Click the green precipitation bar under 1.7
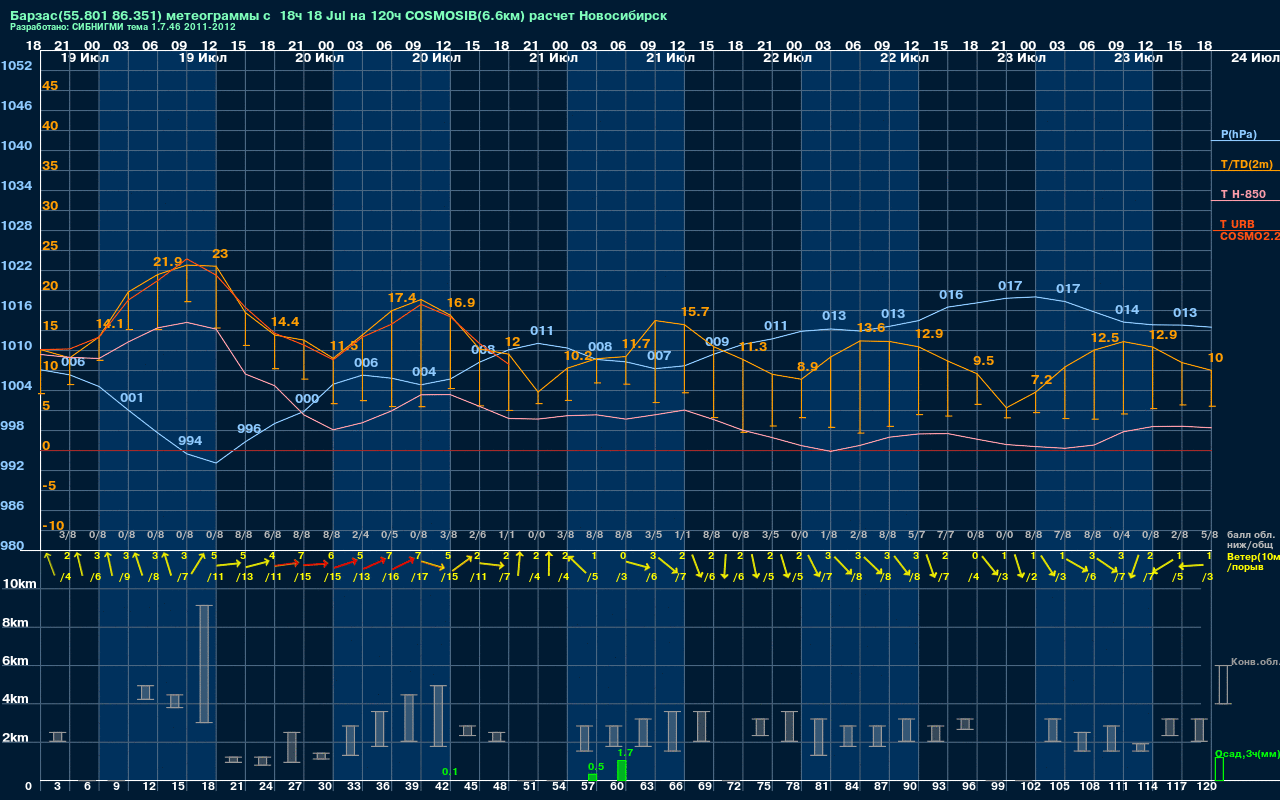Viewport: 1280px width, 800px height. (x=622, y=771)
